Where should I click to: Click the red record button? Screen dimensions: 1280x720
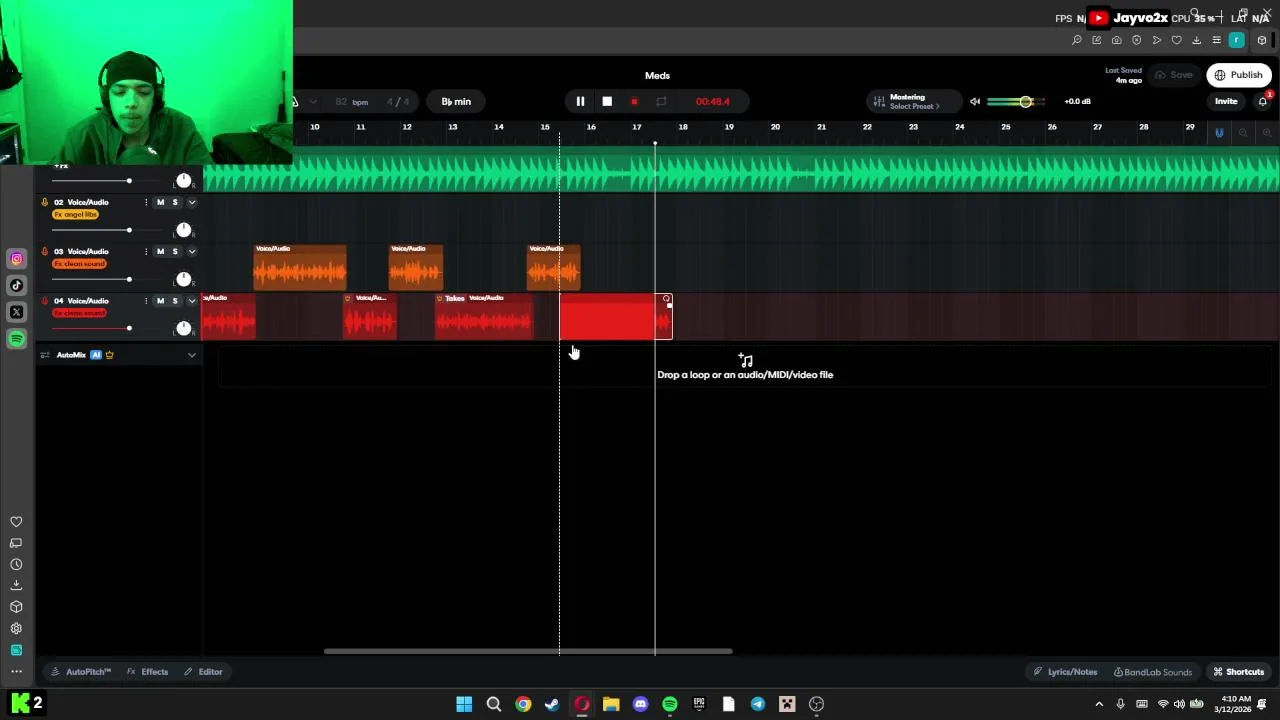point(634,101)
